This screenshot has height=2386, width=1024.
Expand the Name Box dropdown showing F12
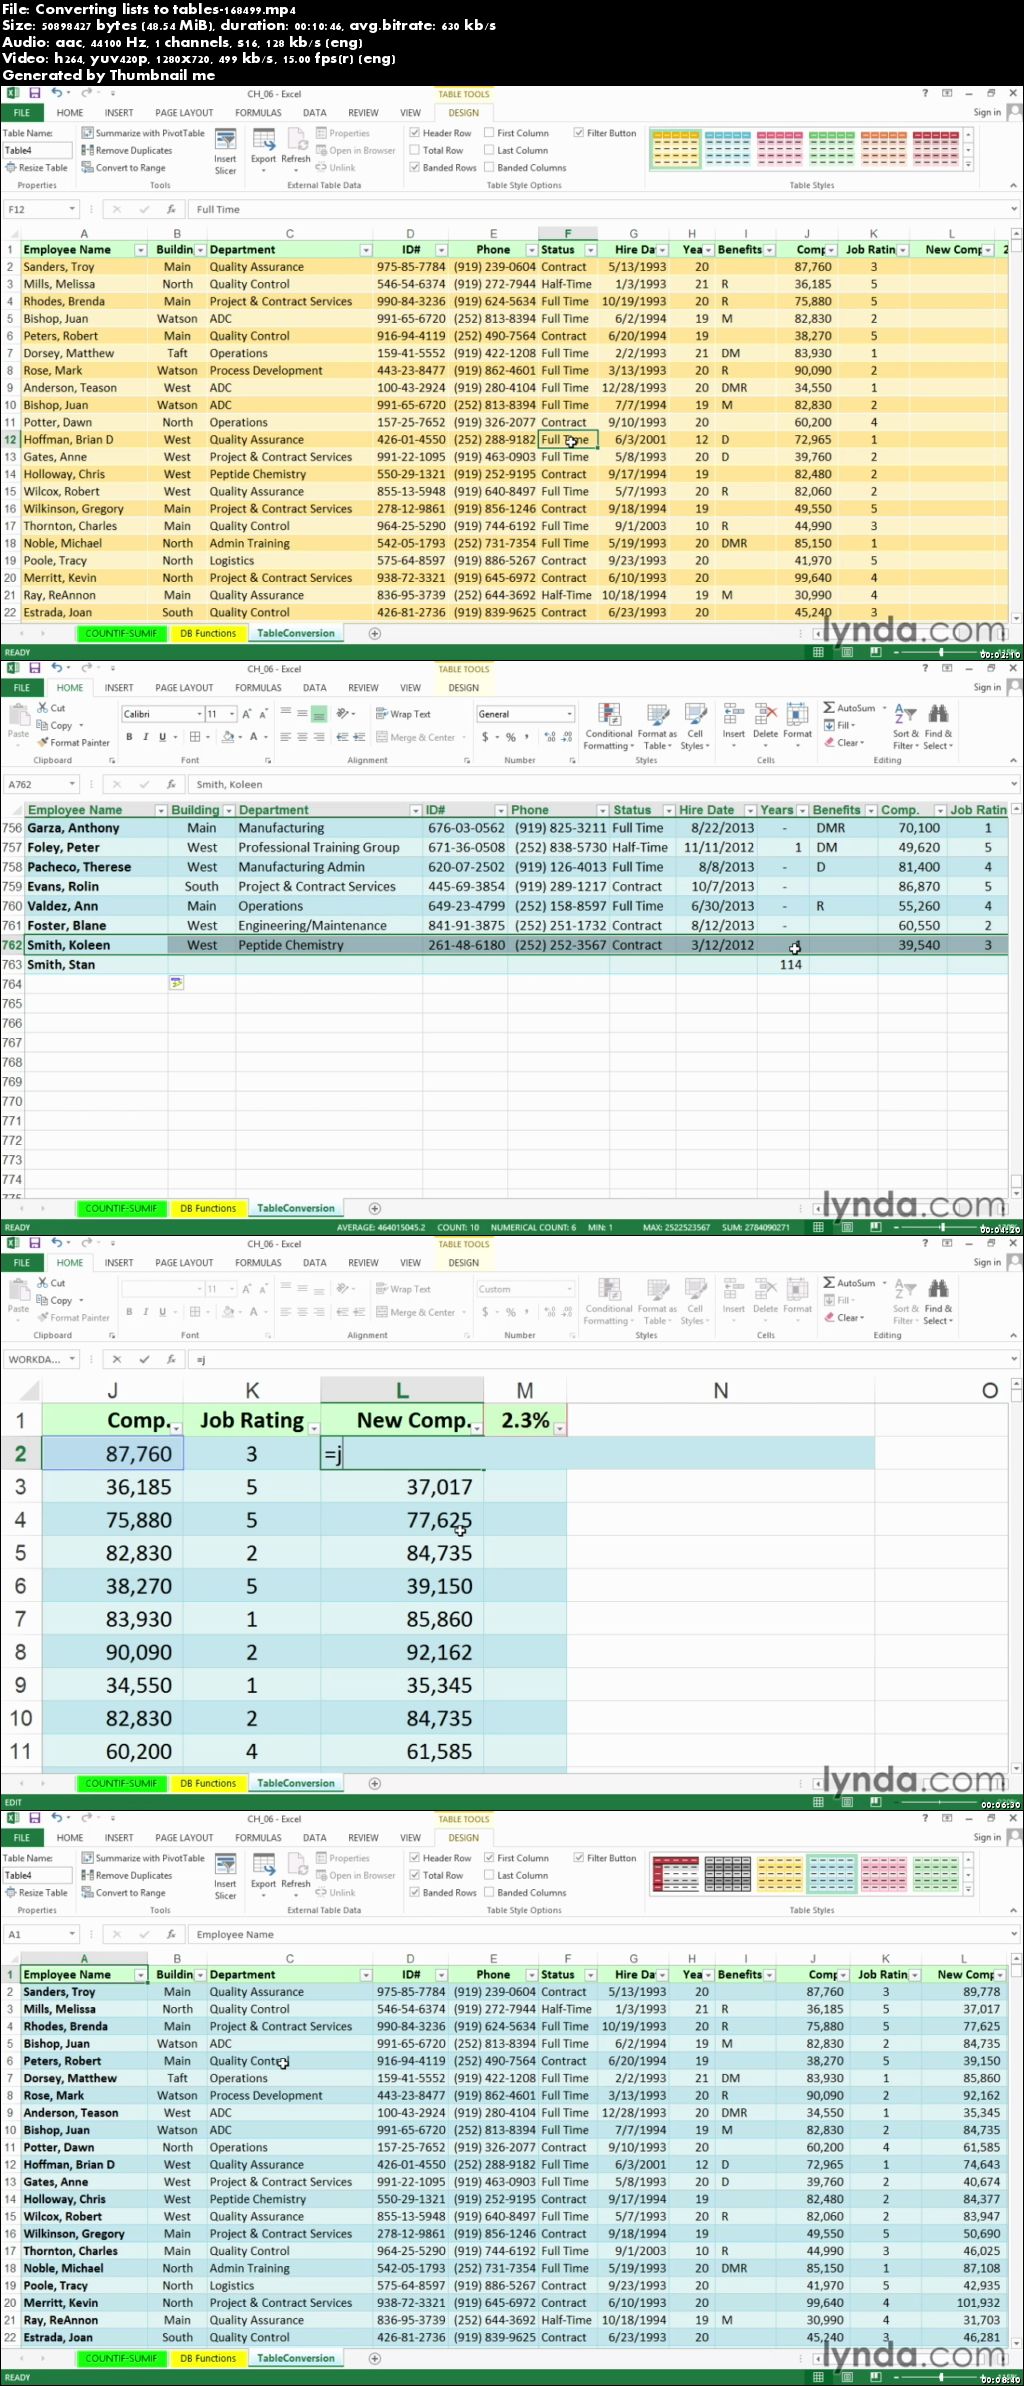click(x=72, y=209)
